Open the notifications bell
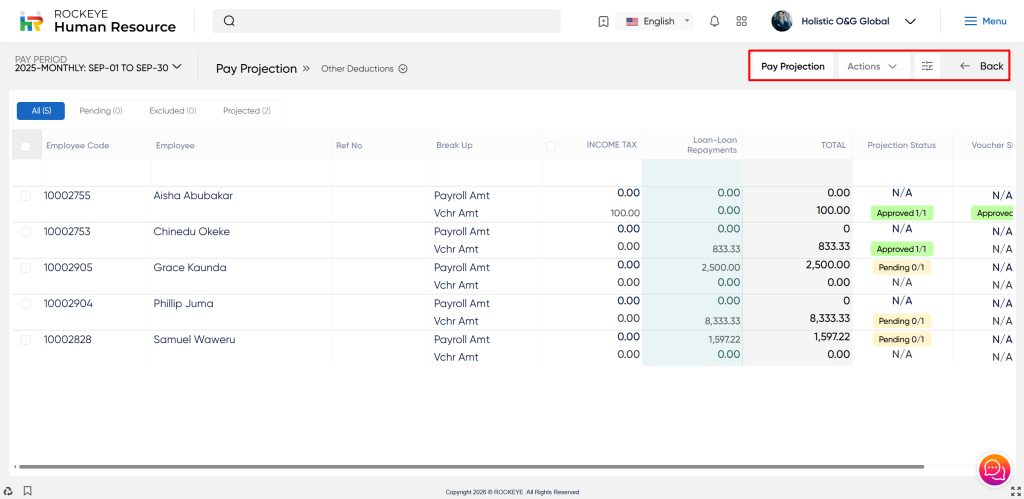 [x=714, y=21]
